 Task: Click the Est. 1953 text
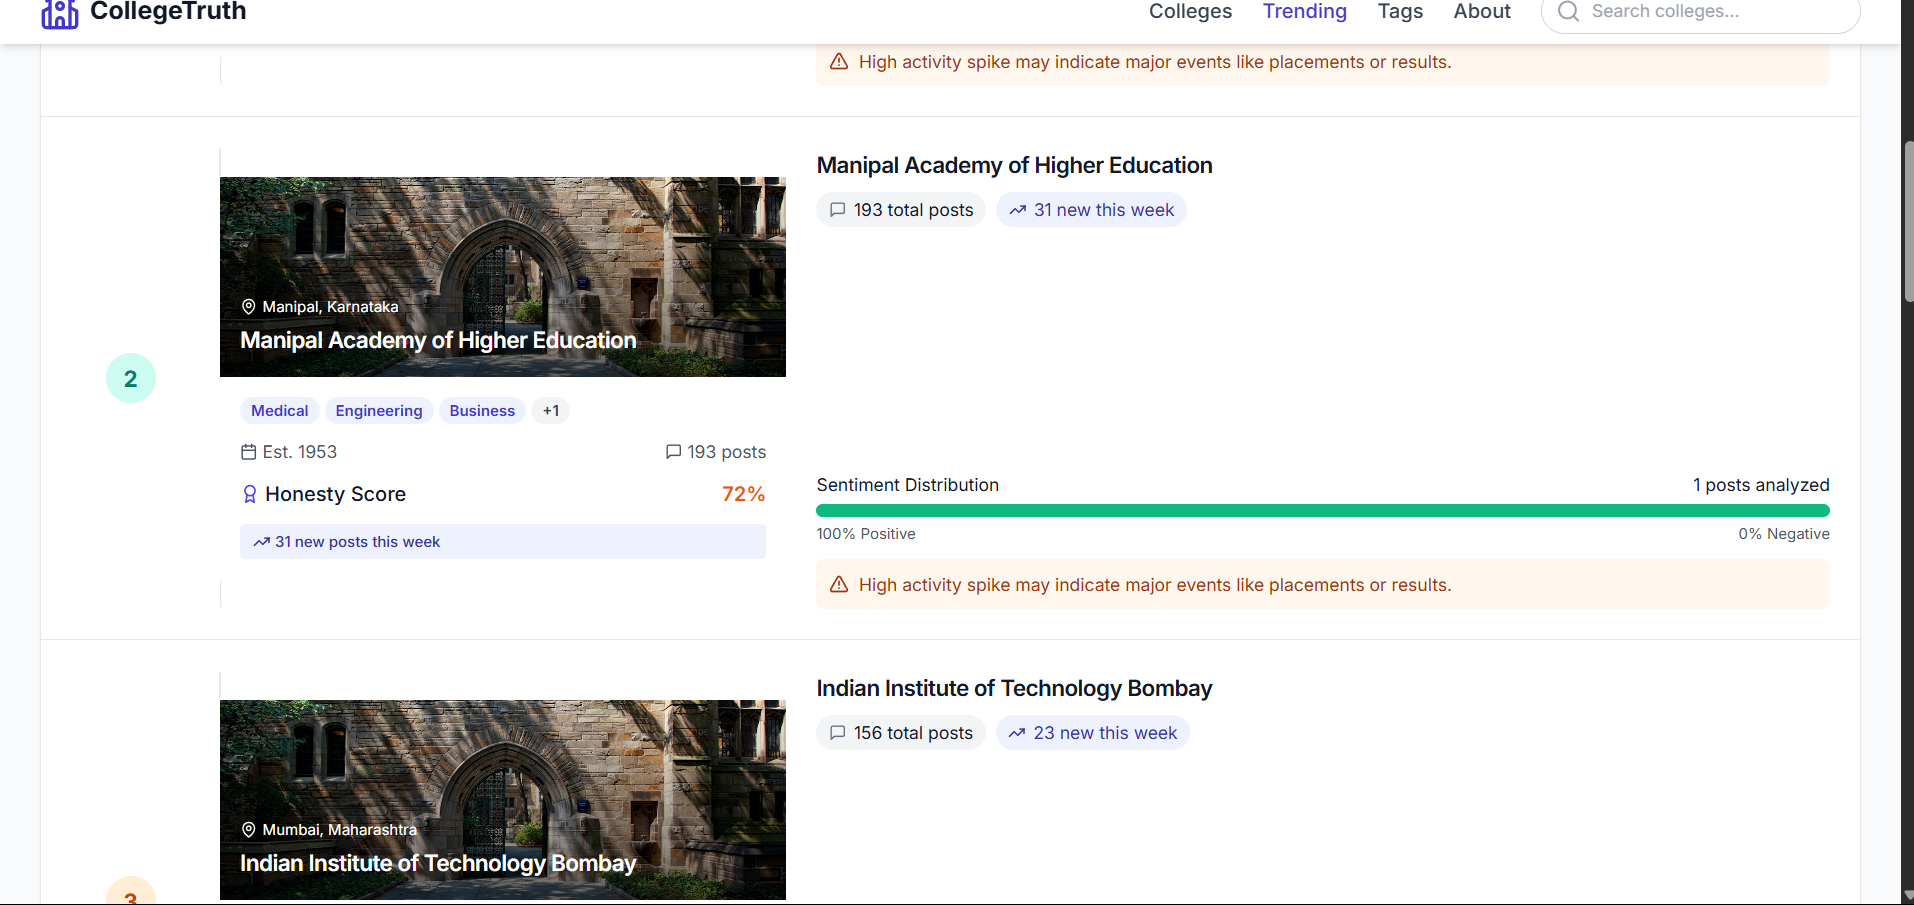pos(300,452)
